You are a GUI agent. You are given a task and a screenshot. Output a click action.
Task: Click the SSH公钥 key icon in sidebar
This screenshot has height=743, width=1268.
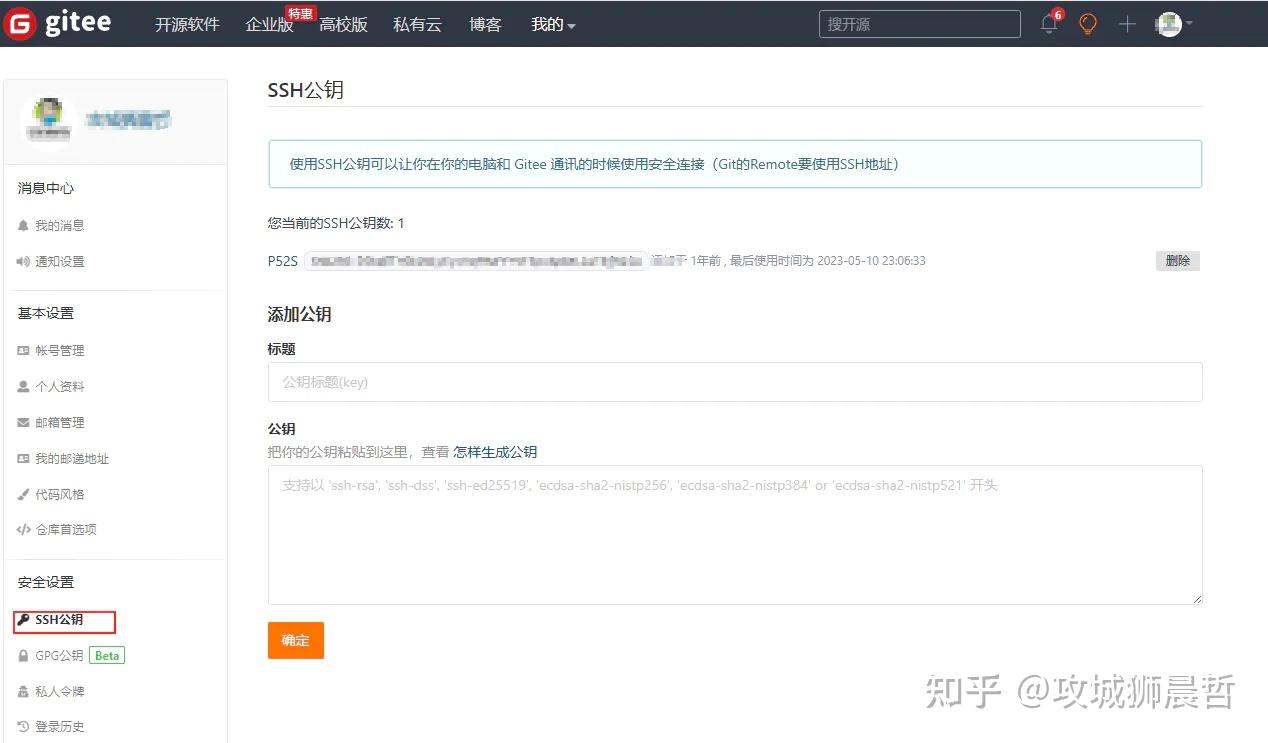click(x=25, y=620)
